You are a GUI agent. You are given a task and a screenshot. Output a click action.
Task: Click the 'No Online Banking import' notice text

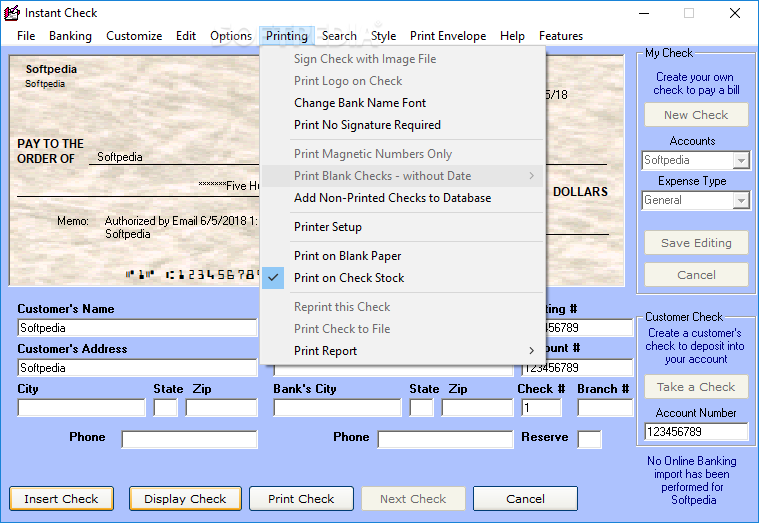click(x=692, y=480)
